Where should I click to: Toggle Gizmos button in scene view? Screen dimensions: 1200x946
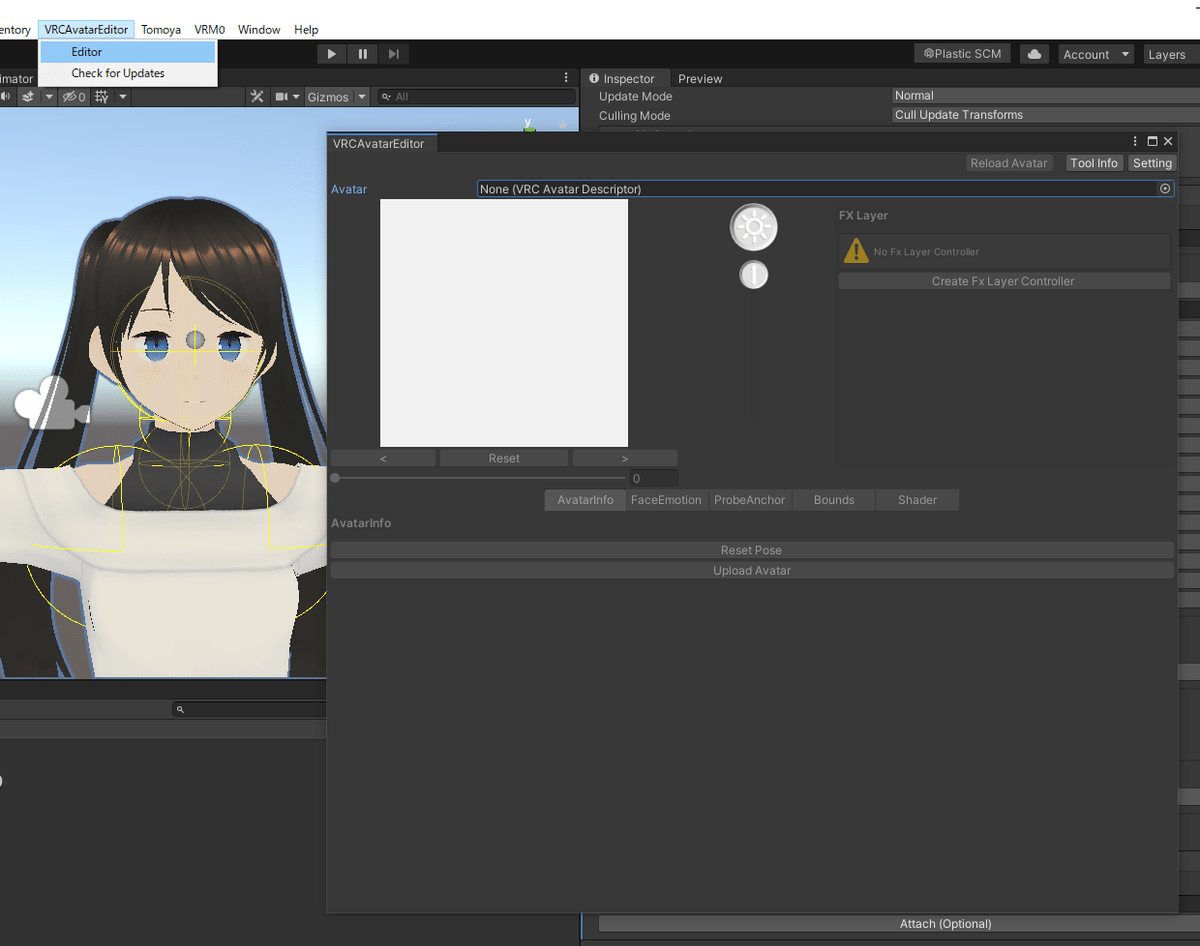point(328,97)
